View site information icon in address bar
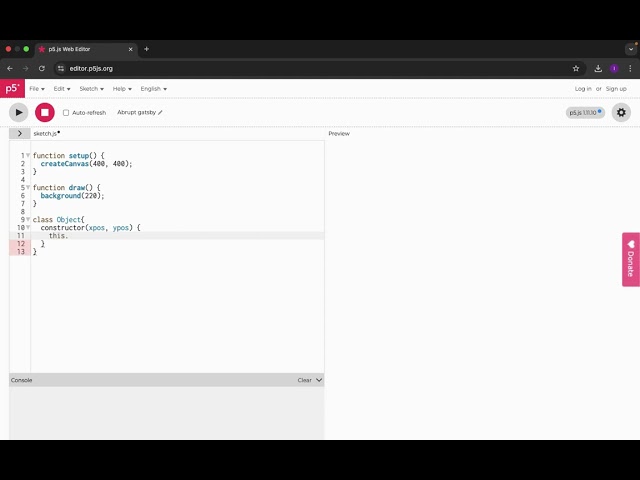Image resolution: width=640 pixels, height=480 pixels. tap(61, 69)
